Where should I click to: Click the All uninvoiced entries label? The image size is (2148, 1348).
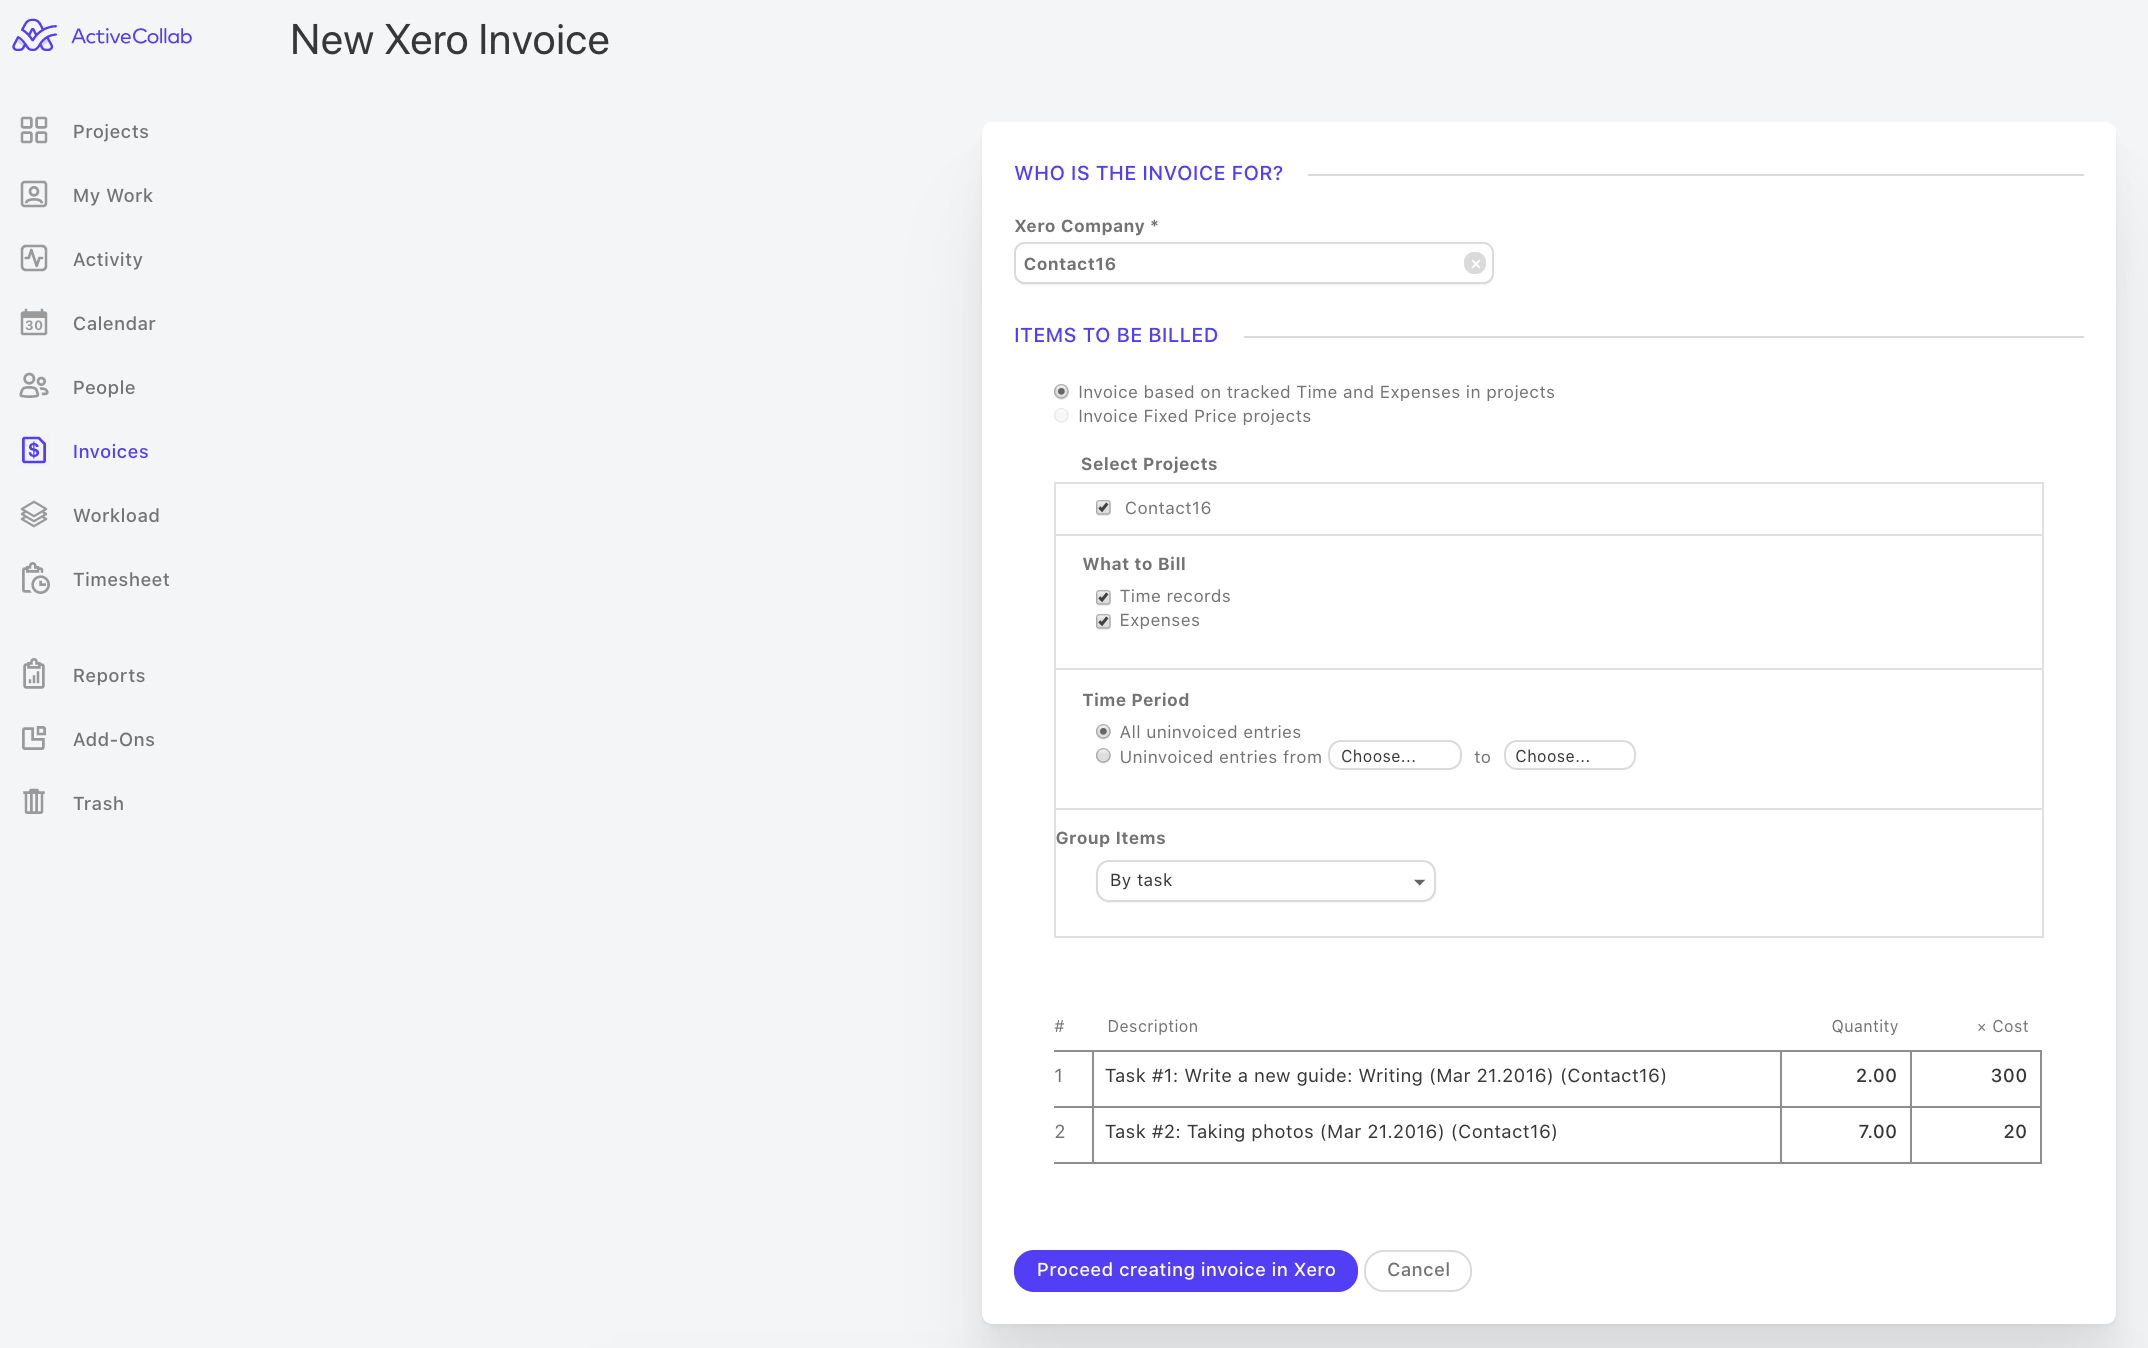[x=1210, y=732]
